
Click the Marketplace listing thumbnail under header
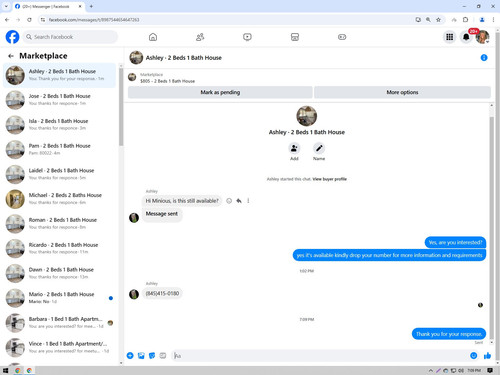(132, 77)
